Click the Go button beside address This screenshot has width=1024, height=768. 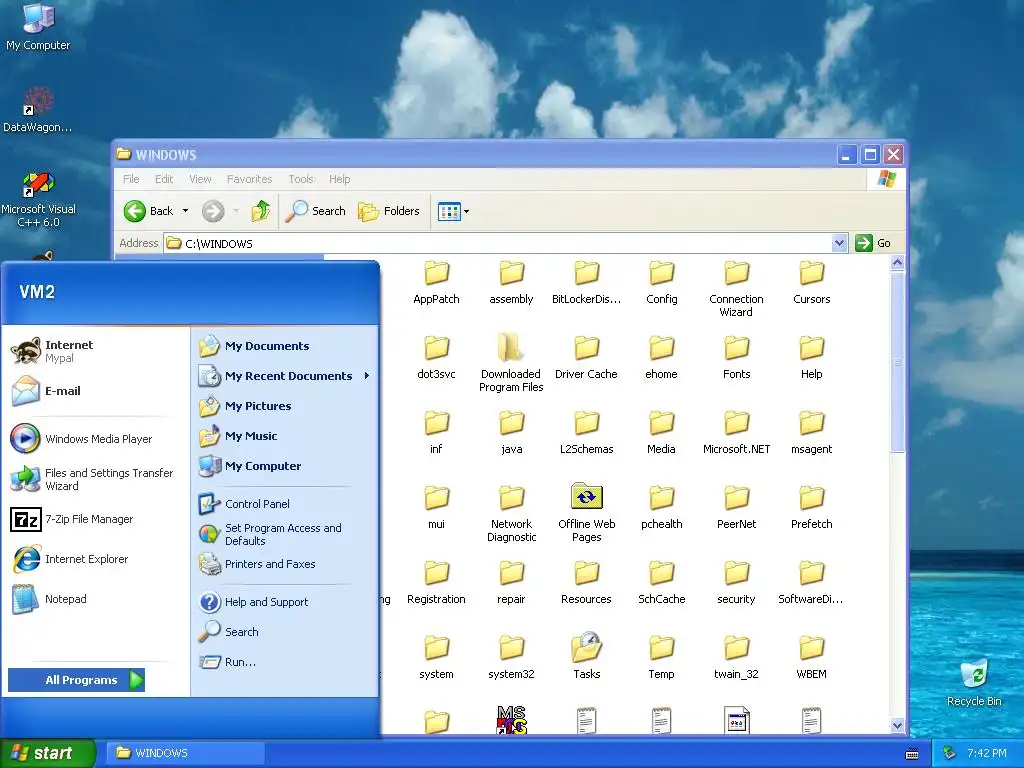point(873,243)
